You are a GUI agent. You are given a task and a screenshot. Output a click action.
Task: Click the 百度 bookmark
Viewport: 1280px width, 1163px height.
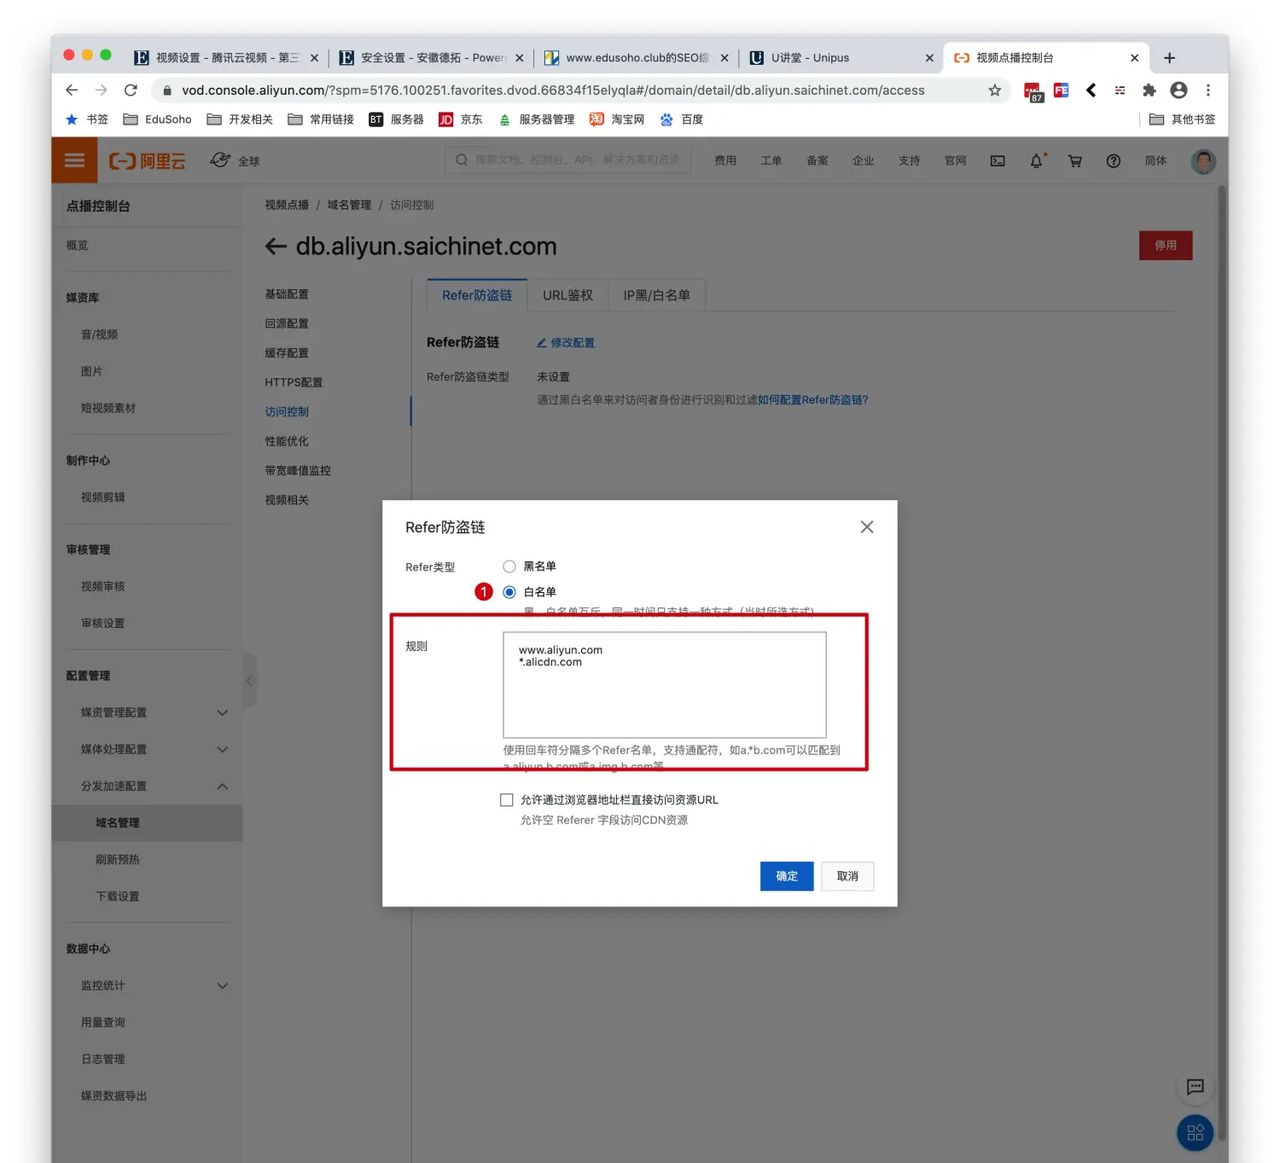coord(682,119)
